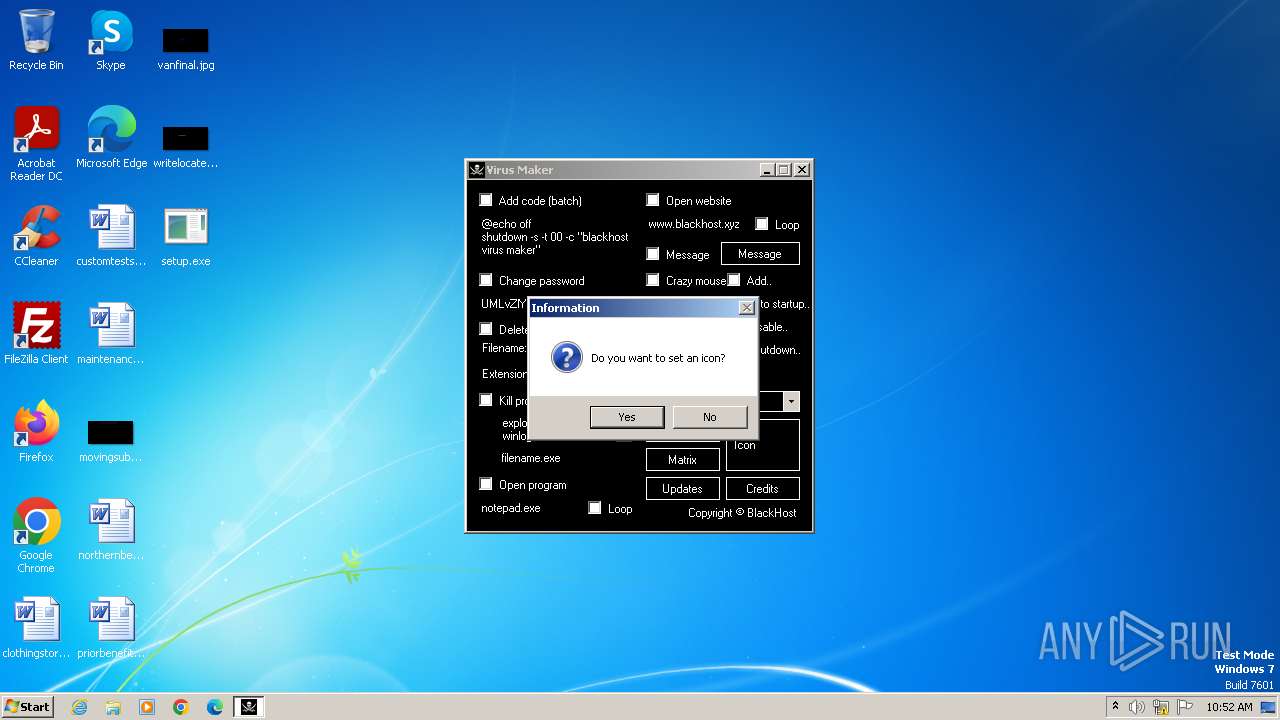Select the Microsoft Edge desktop shortcut

(x=111, y=139)
